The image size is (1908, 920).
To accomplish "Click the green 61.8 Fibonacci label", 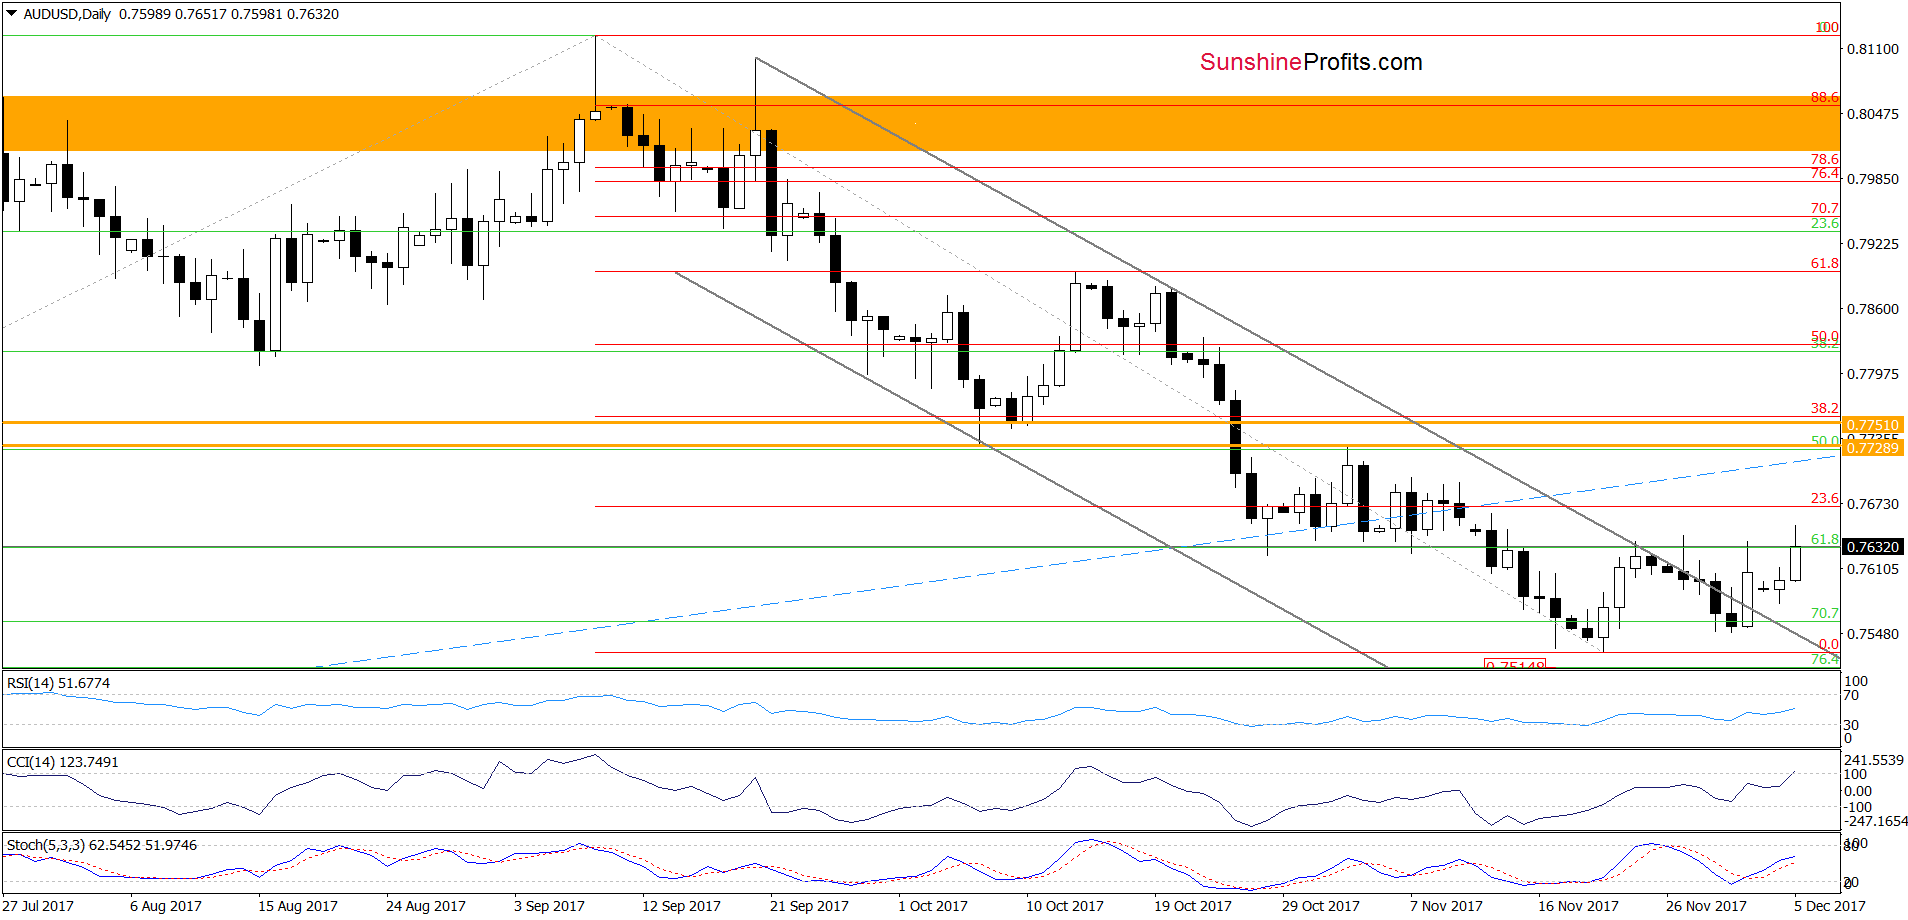I will point(1824,539).
